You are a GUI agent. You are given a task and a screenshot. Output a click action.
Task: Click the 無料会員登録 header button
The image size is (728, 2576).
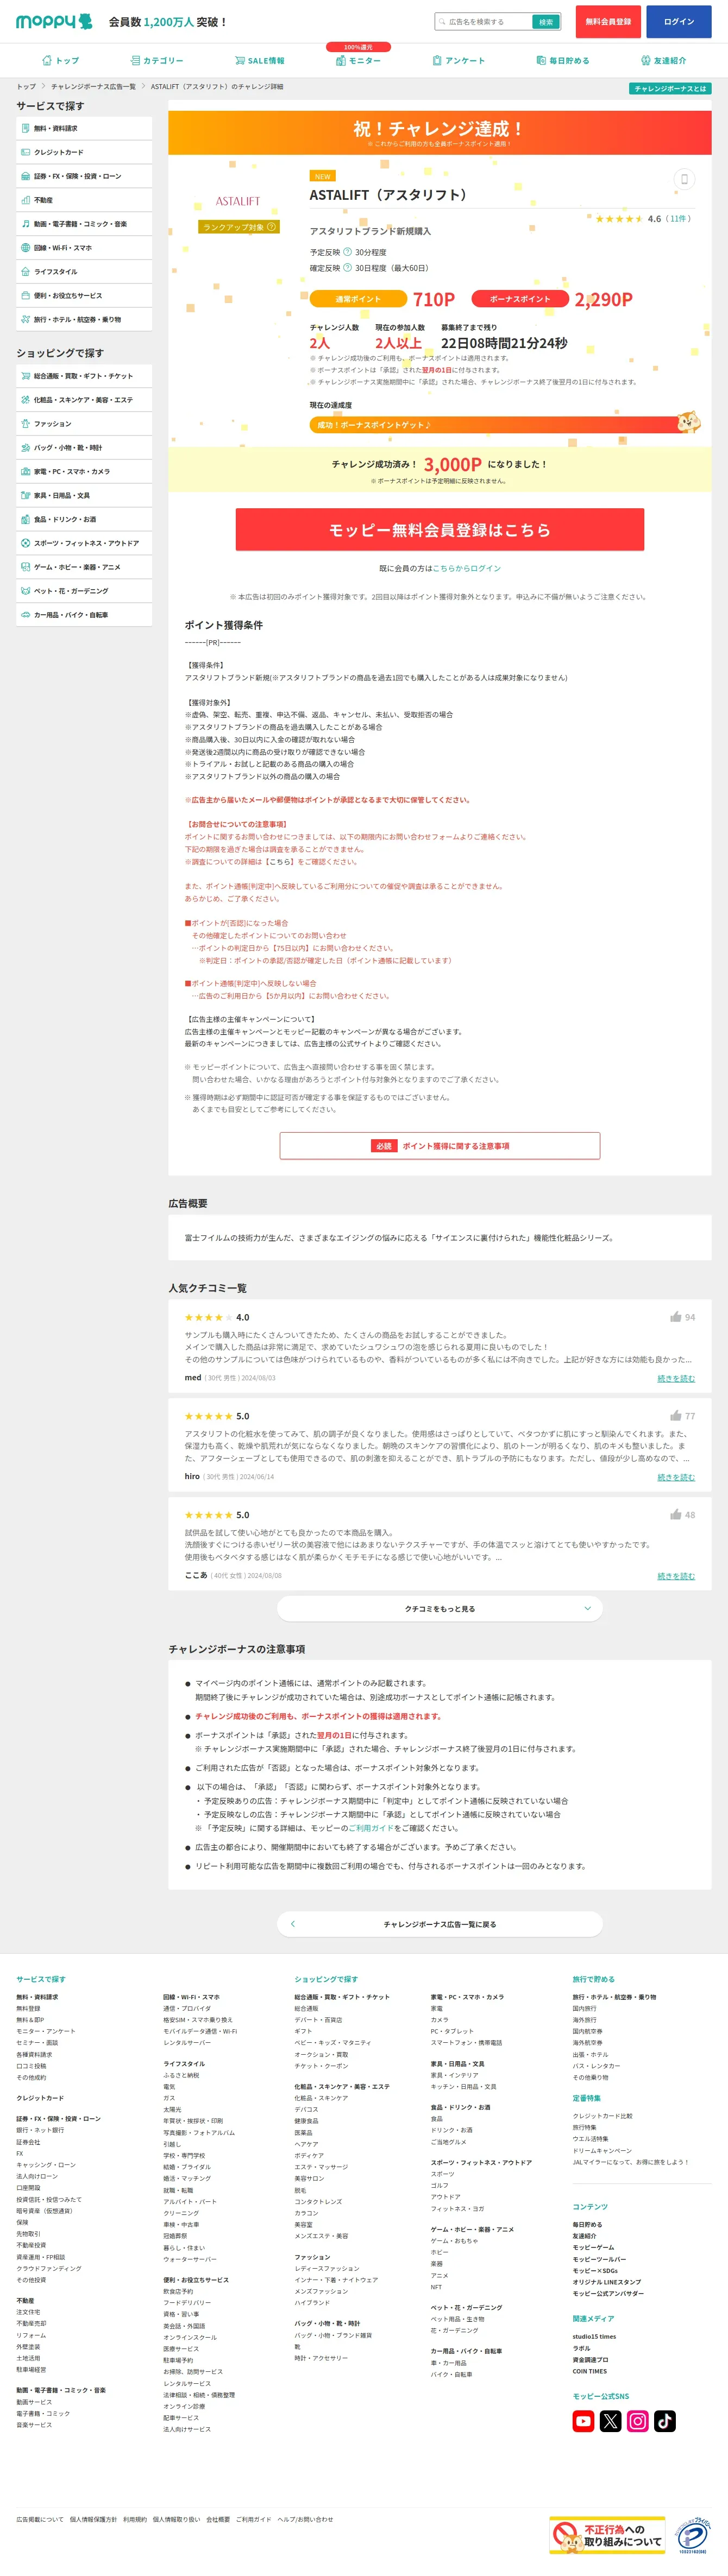tap(608, 22)
